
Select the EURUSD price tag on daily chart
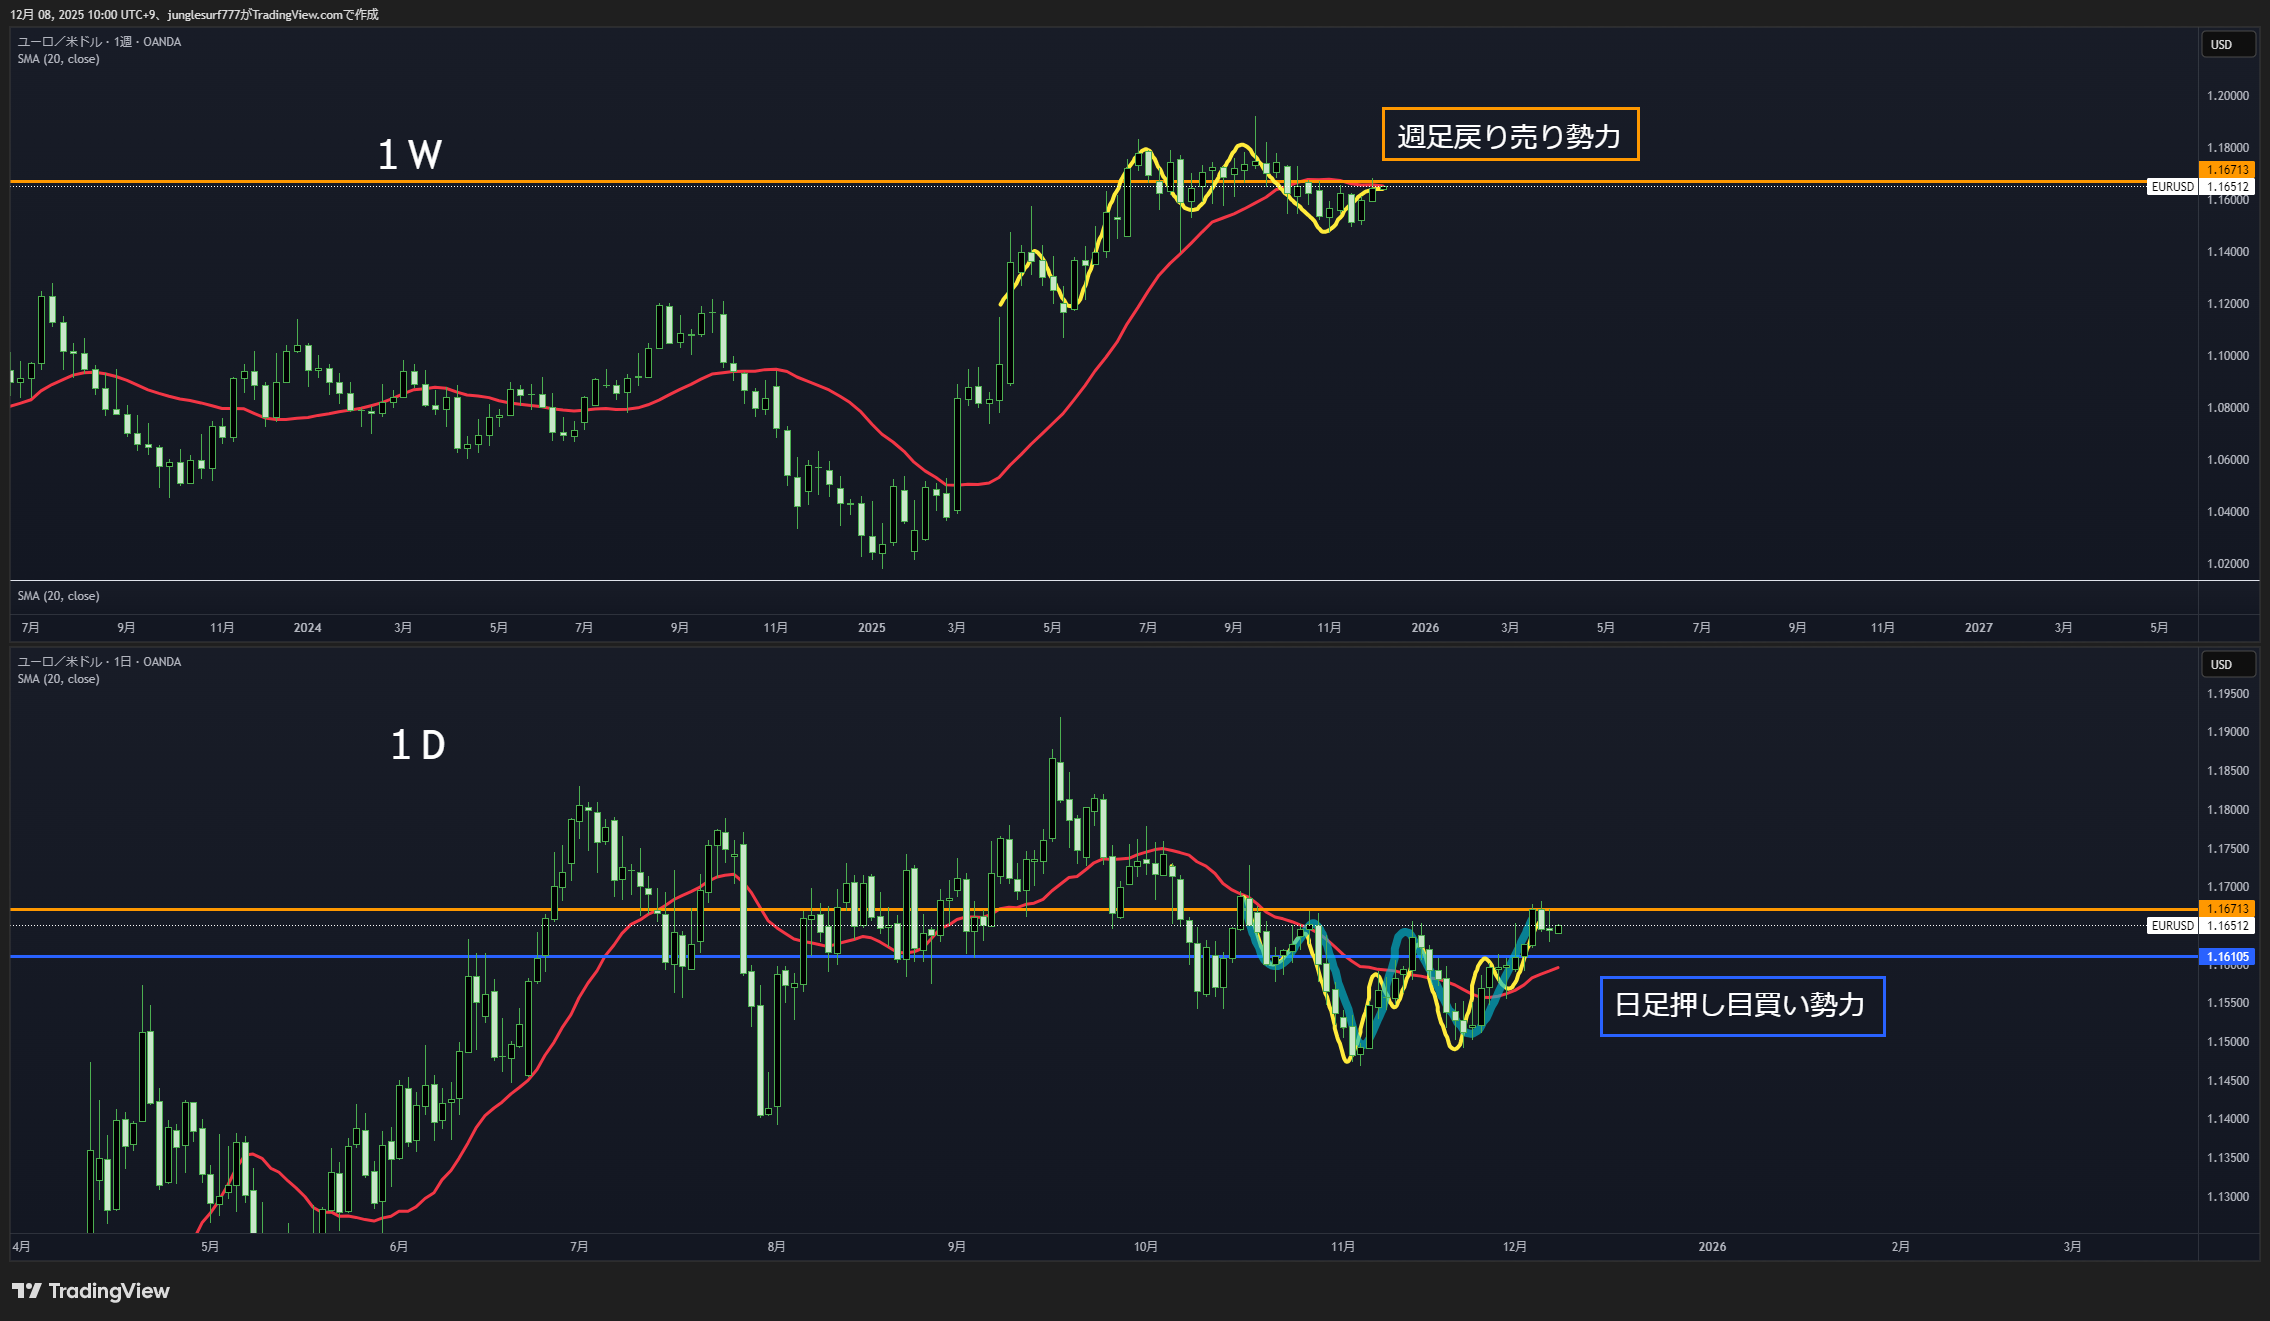2172,926
